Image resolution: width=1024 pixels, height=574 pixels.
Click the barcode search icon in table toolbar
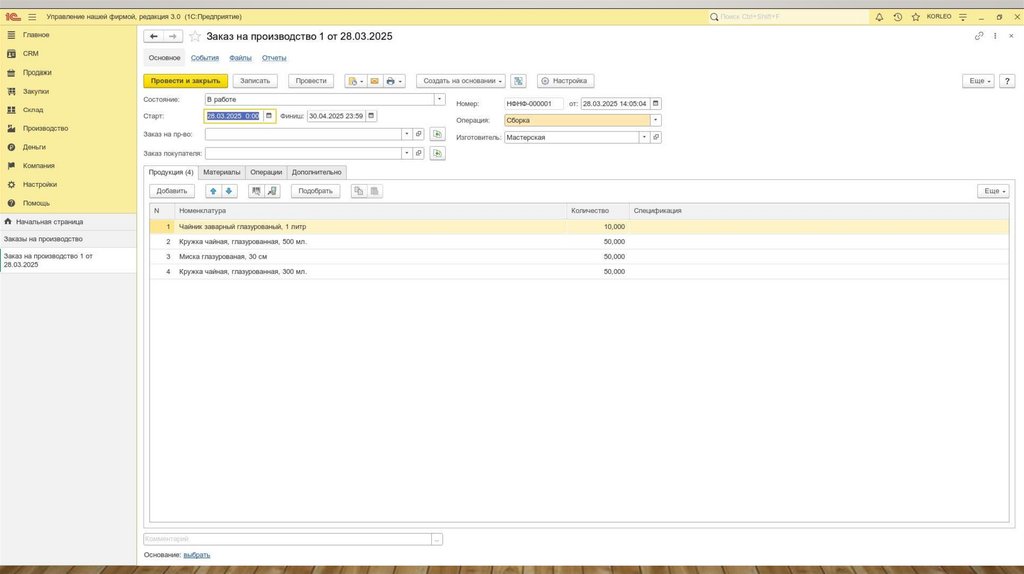(x=256, y=191)
